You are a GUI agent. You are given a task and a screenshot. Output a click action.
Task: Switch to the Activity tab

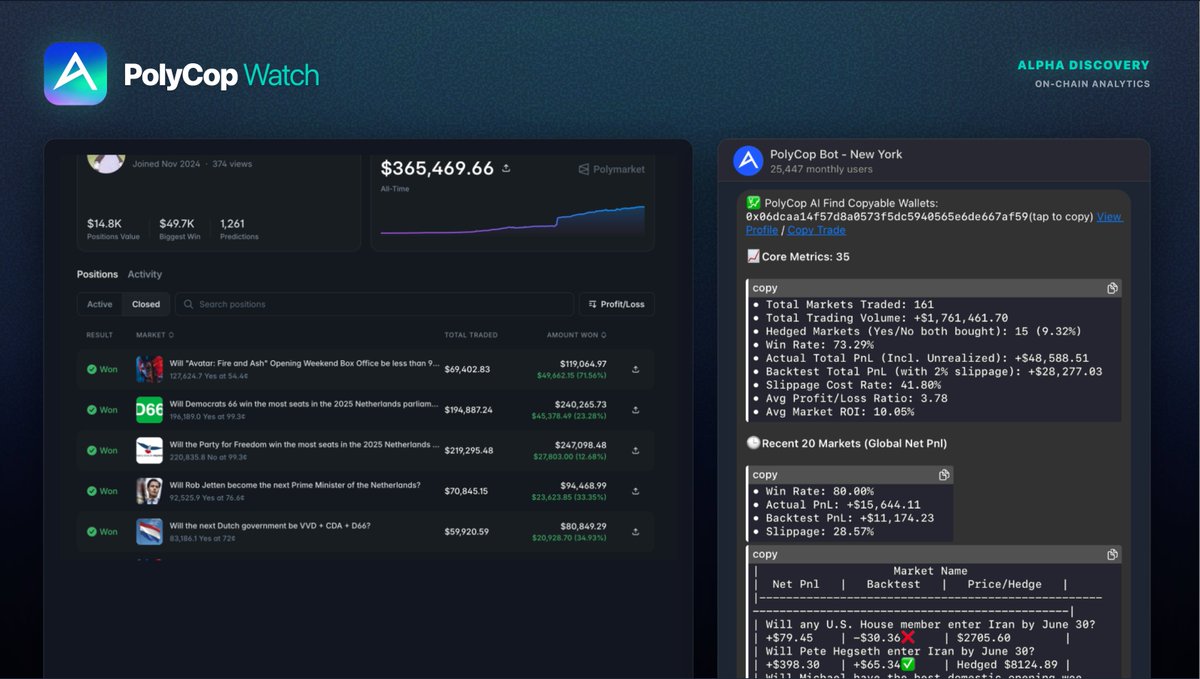pyautogui.click(x=145, y=274)
